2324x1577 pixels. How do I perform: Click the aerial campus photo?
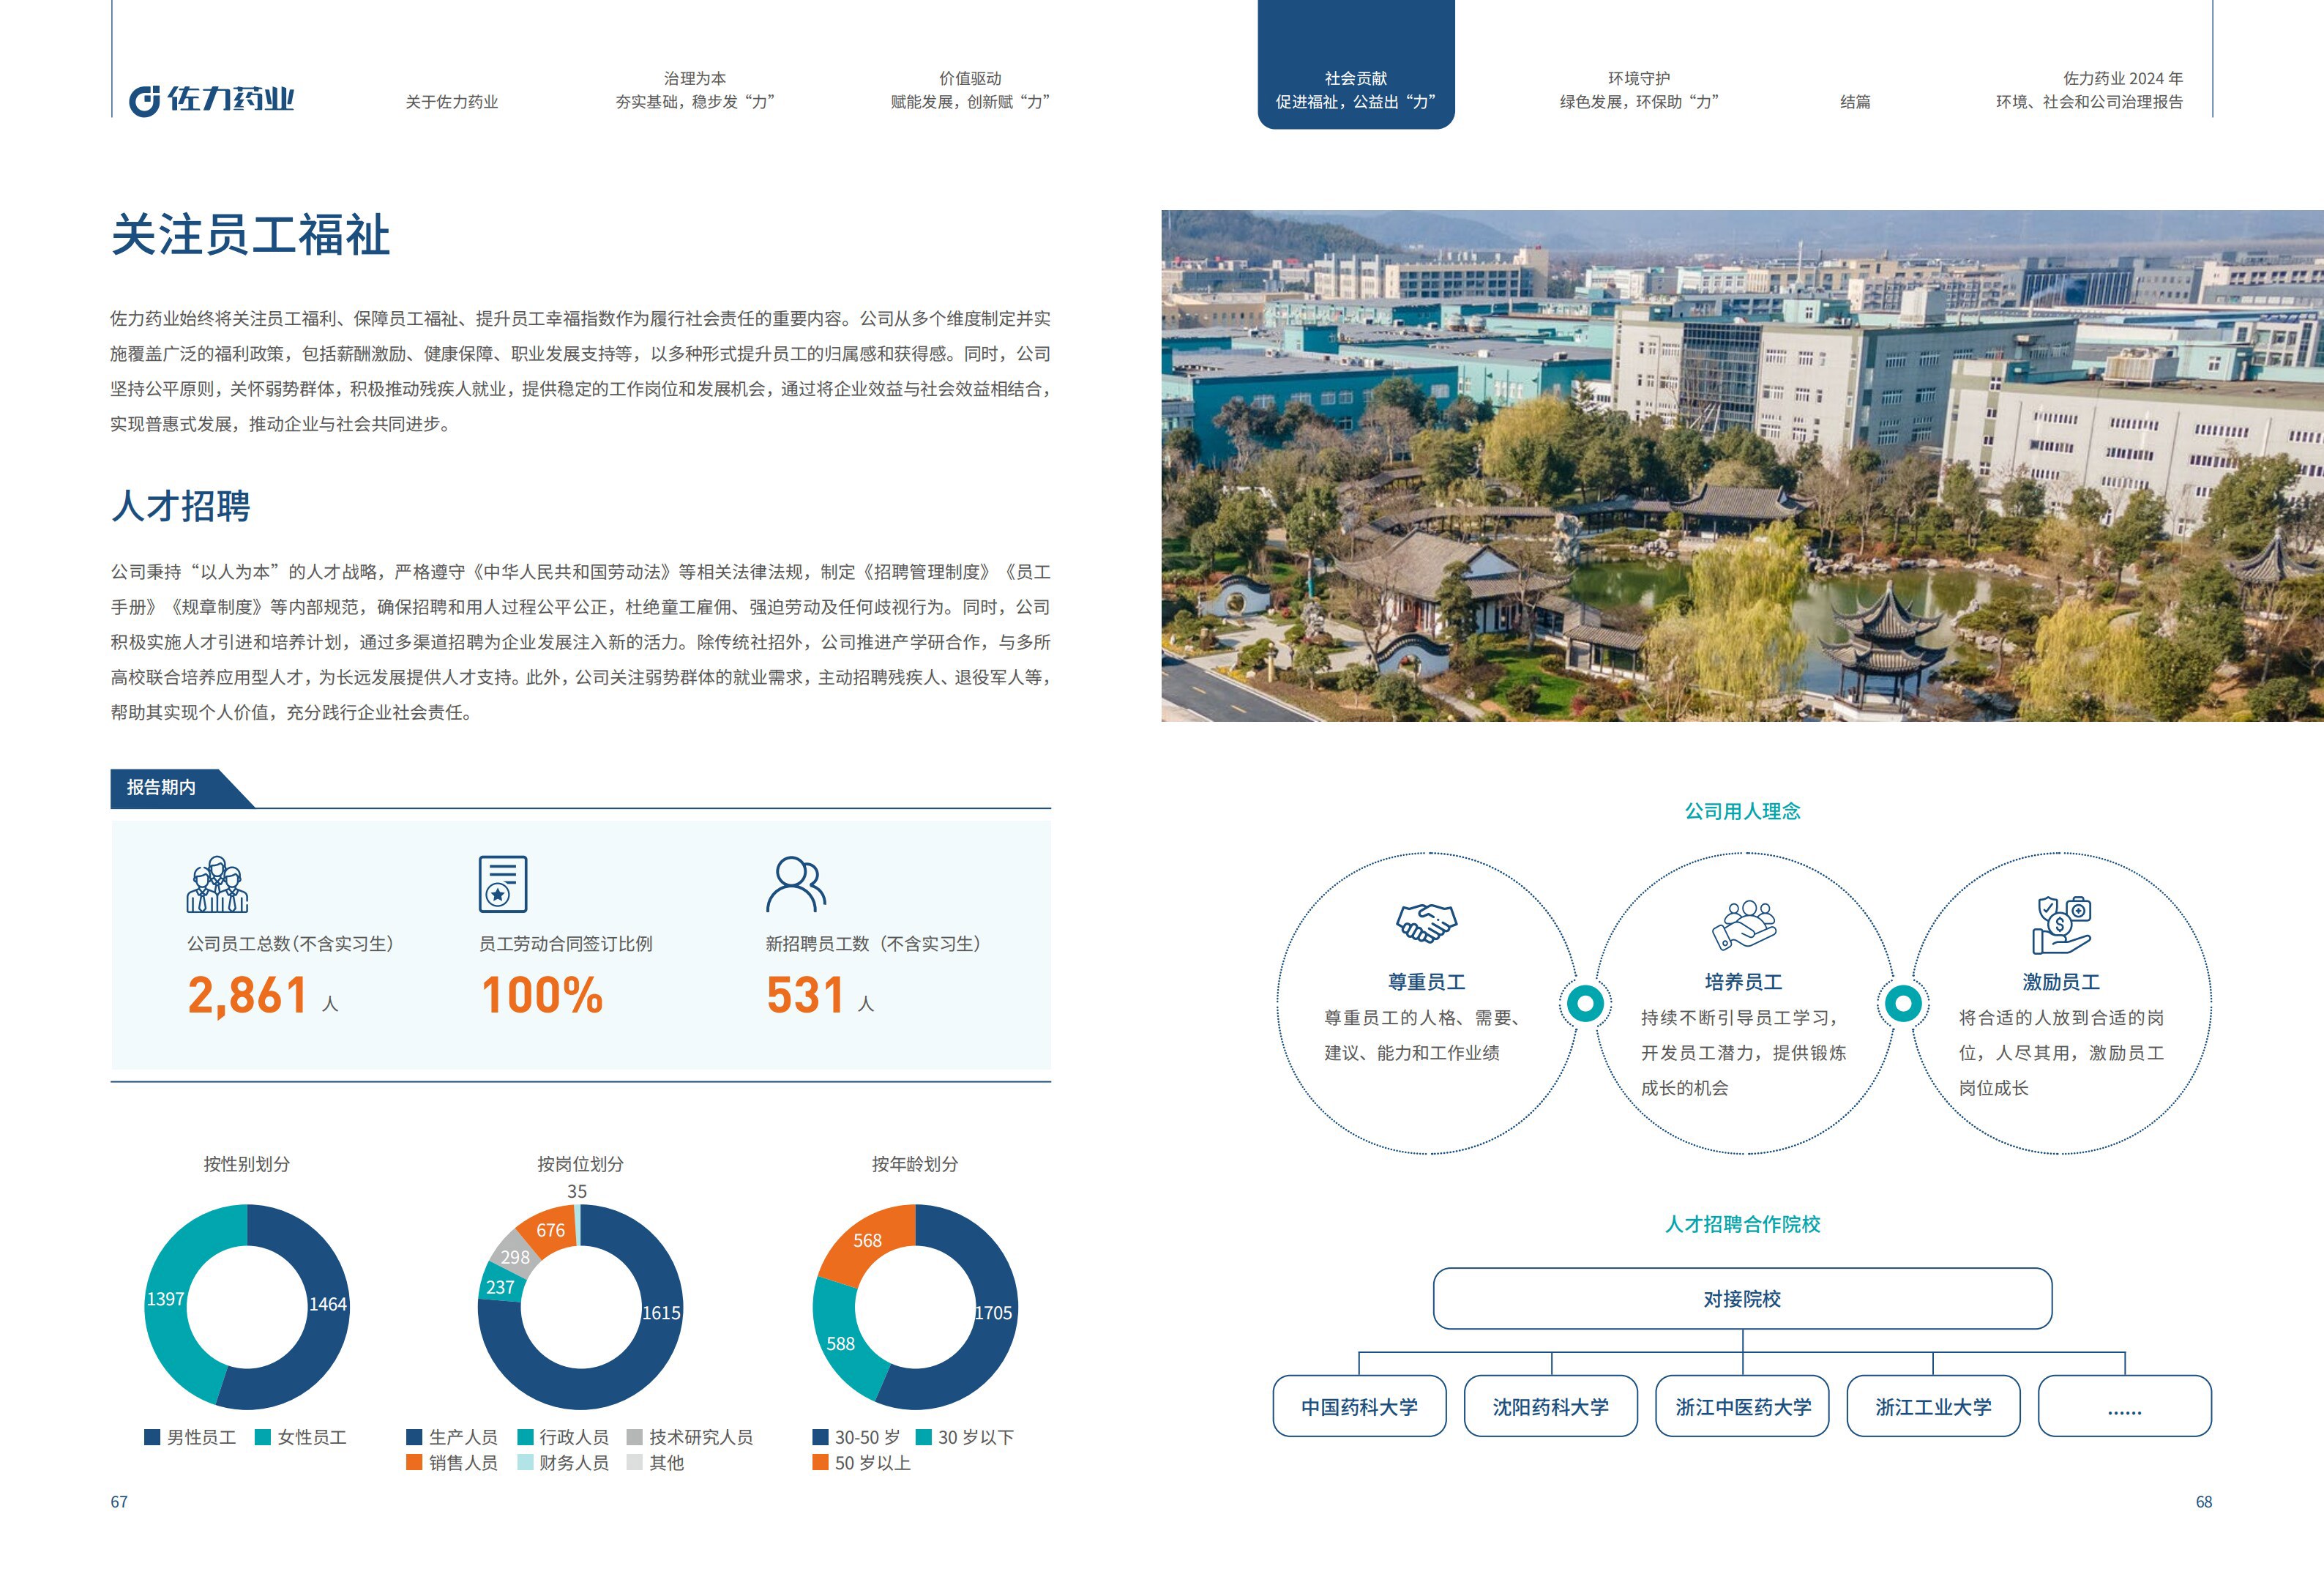coord(1742,466)
